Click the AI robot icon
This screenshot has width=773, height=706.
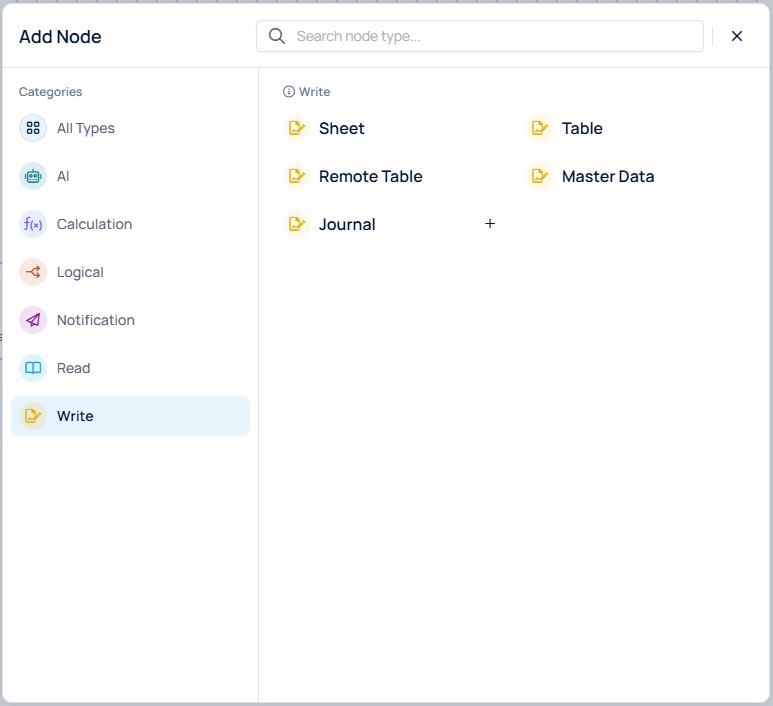coord(33,176)
